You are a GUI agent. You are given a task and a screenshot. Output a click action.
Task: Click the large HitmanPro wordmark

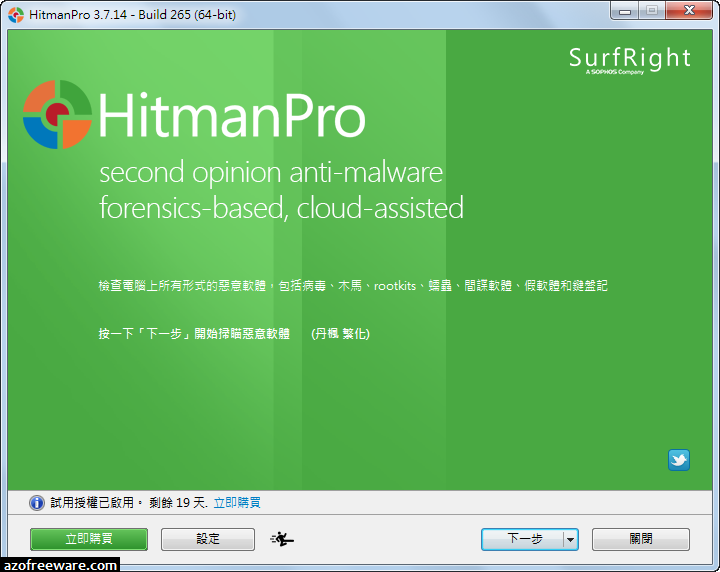tap(232, 115)
